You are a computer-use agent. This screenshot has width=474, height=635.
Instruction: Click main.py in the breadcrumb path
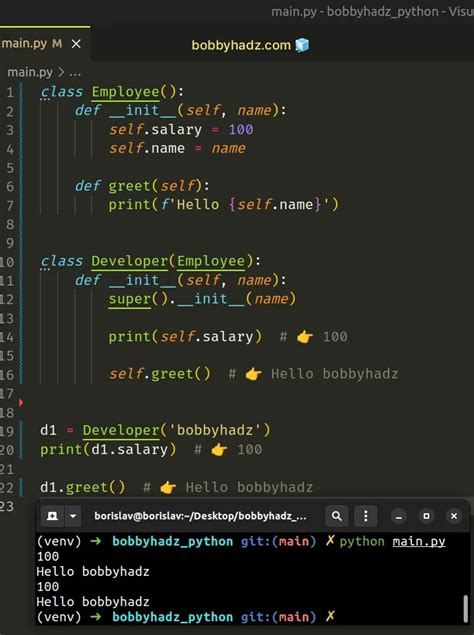click(x=30, y=72)
